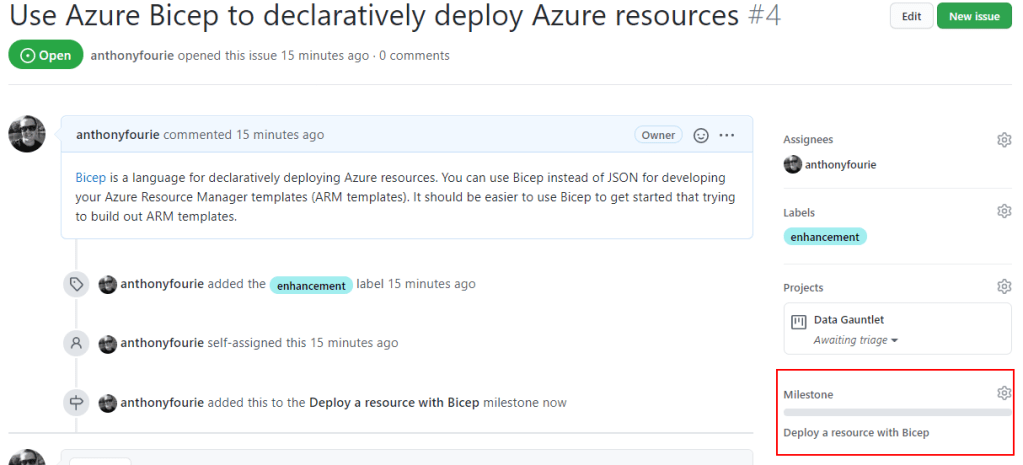The height and width of the screenshot is (465, 1023).
Task: Click the tag icon in timeline
Action: 75,285
